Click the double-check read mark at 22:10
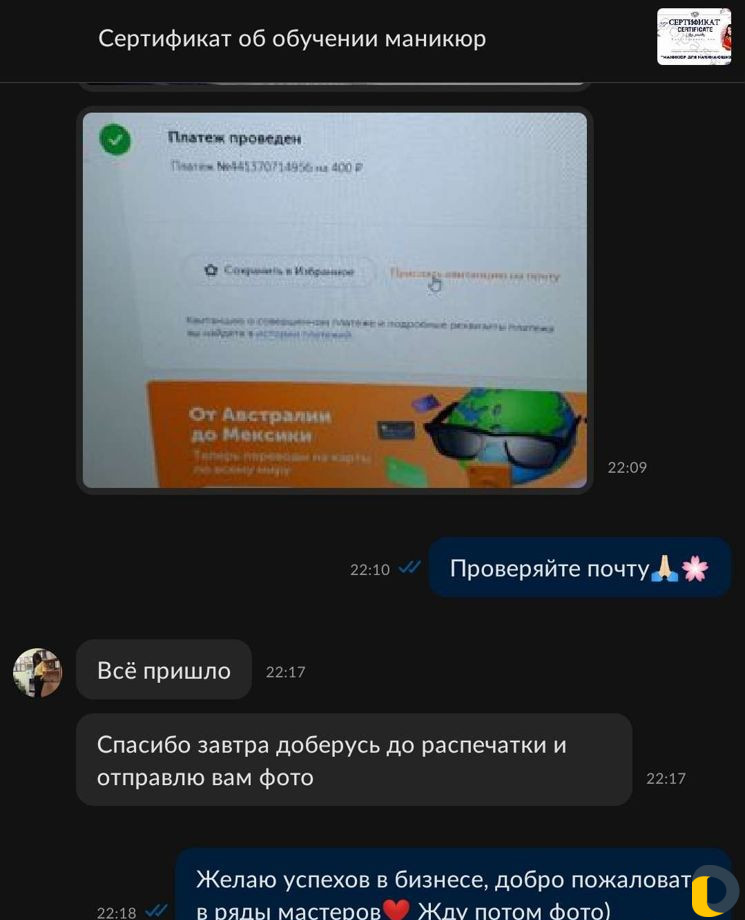The image size is (745, 920). point(409,567)
